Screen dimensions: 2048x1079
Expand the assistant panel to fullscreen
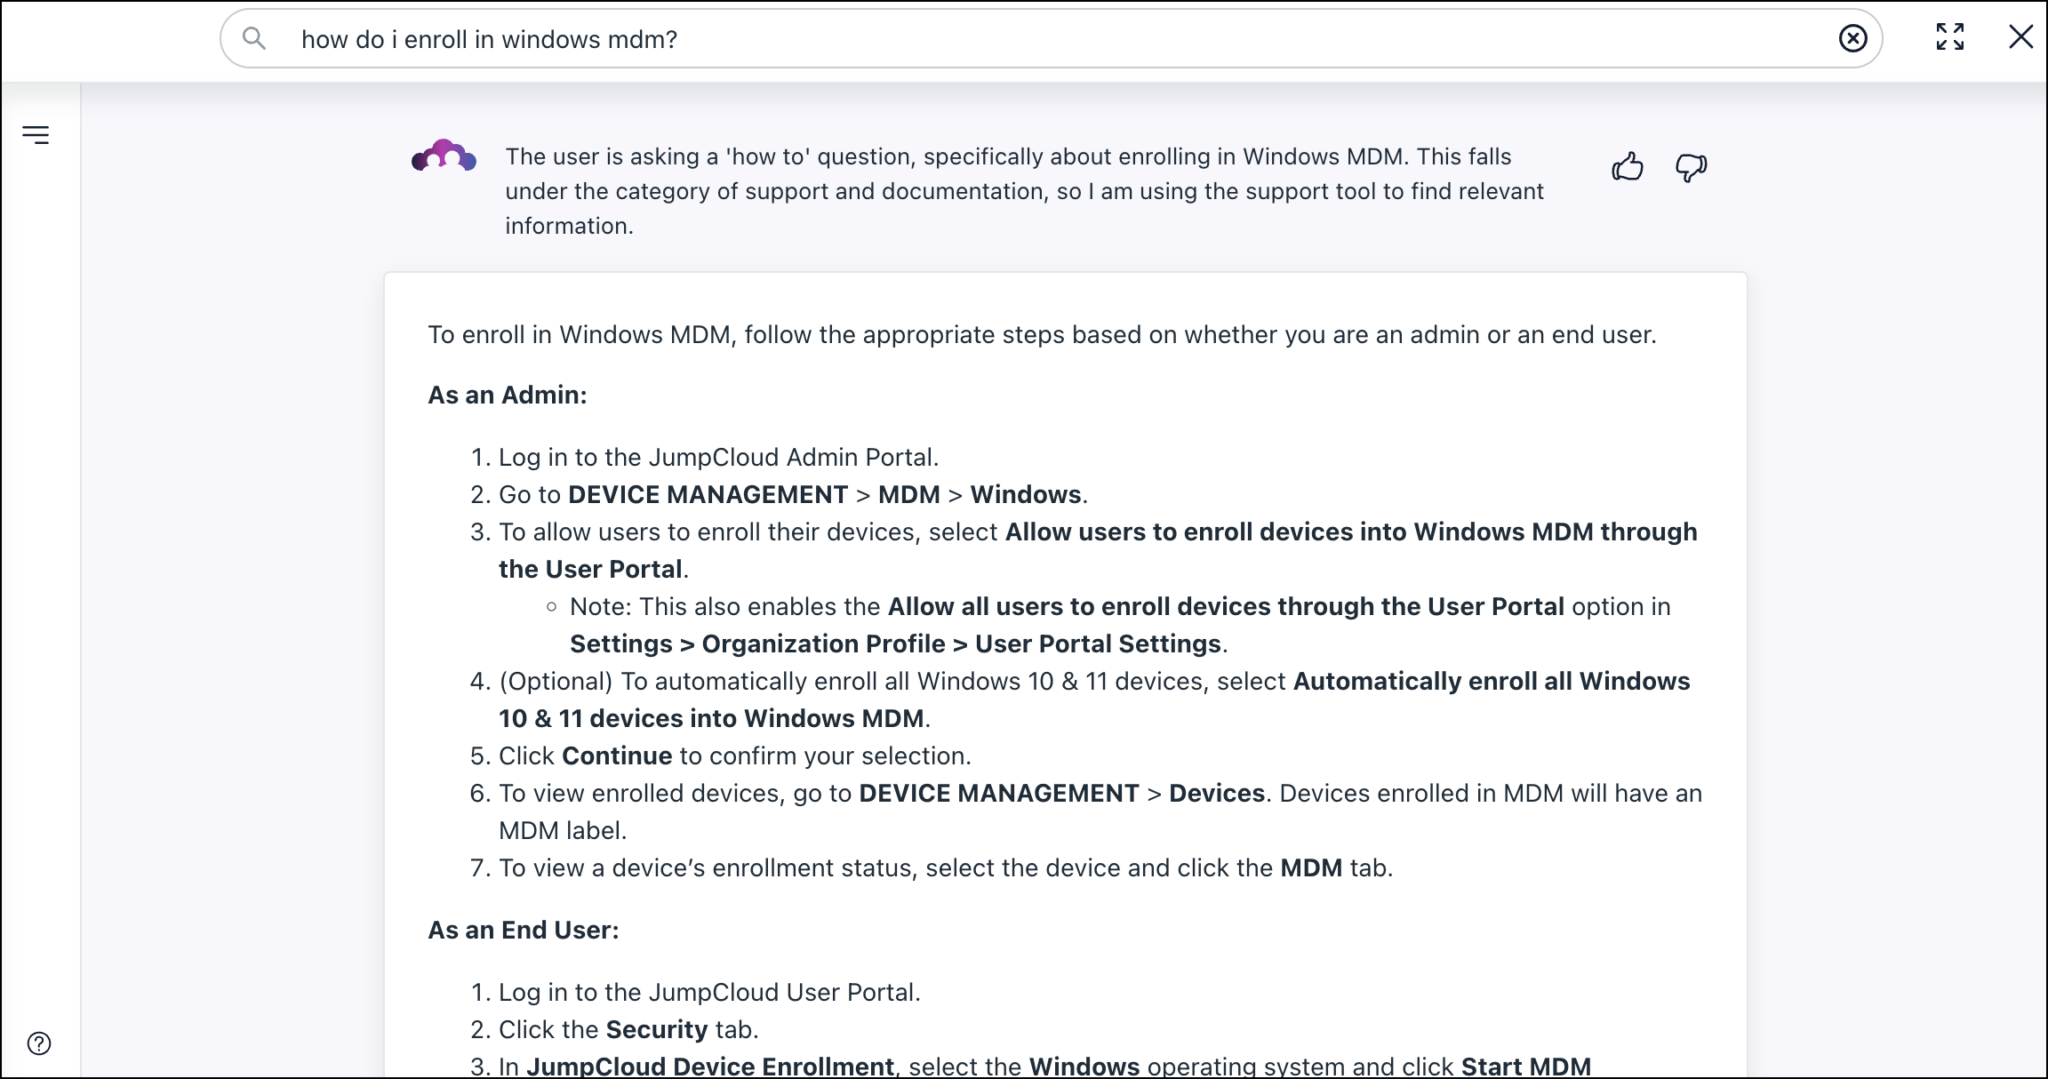(1949, 37)
